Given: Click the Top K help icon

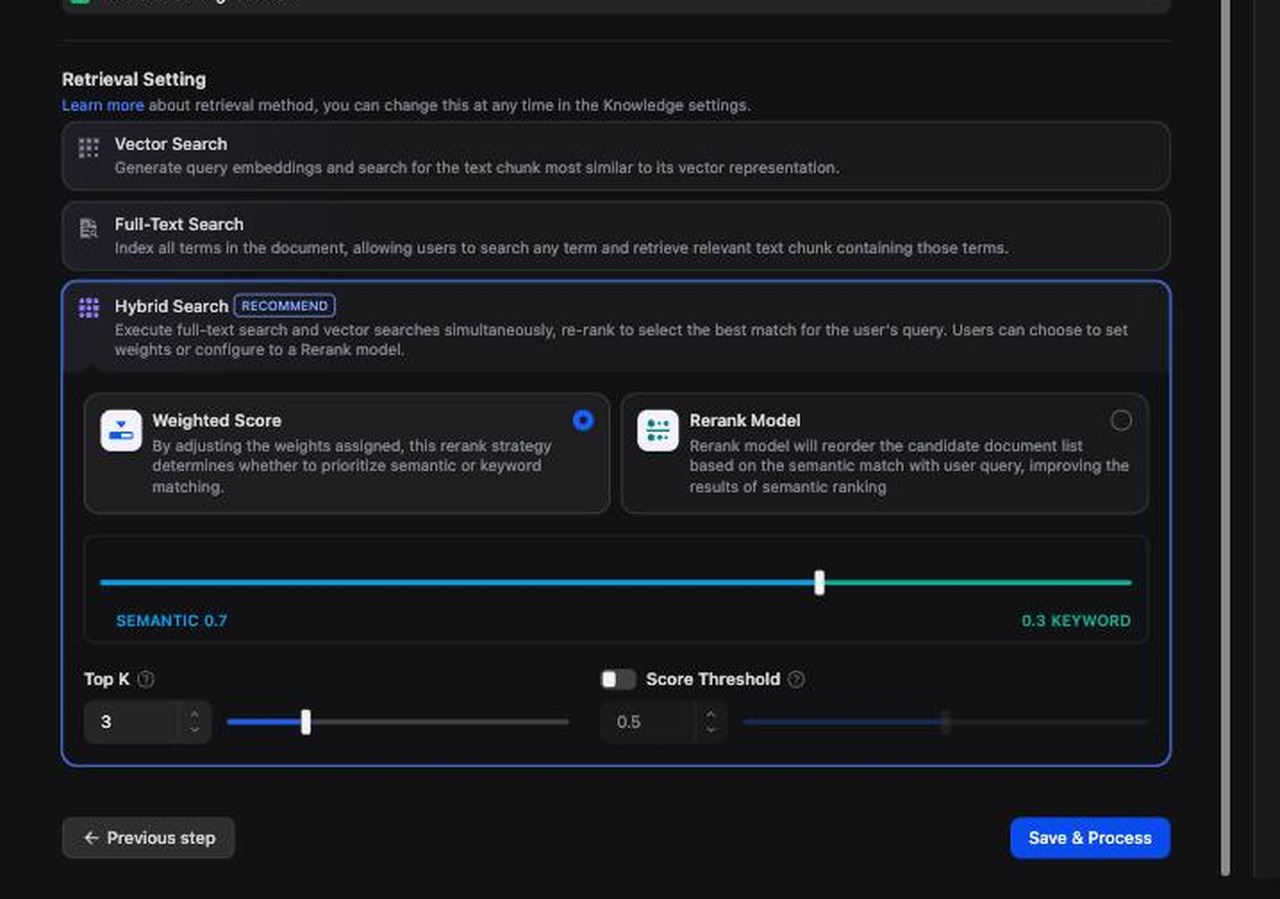Looking at the screenshot, I should [146, 680].
